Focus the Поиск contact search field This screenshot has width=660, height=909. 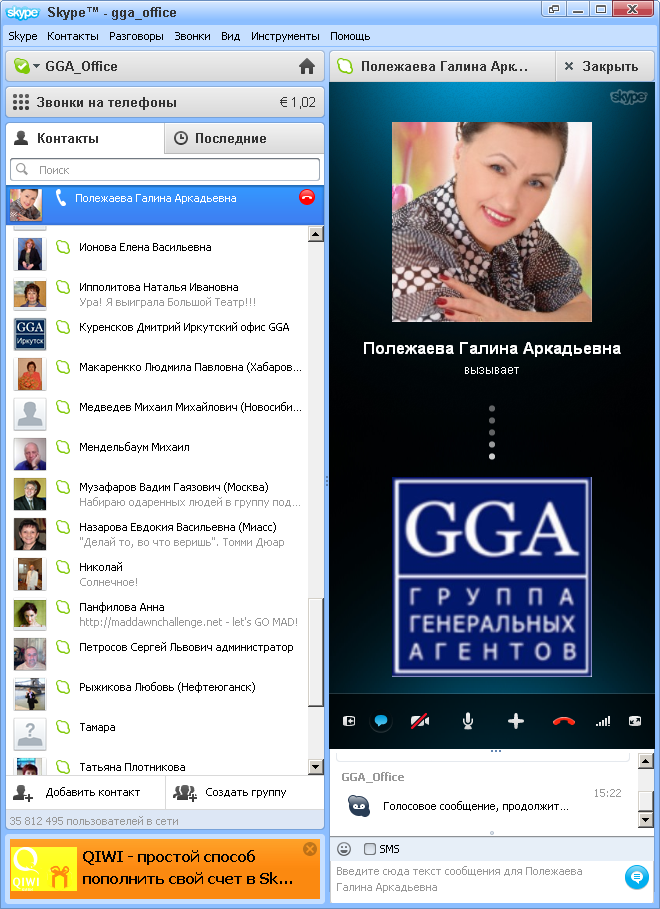165,170
